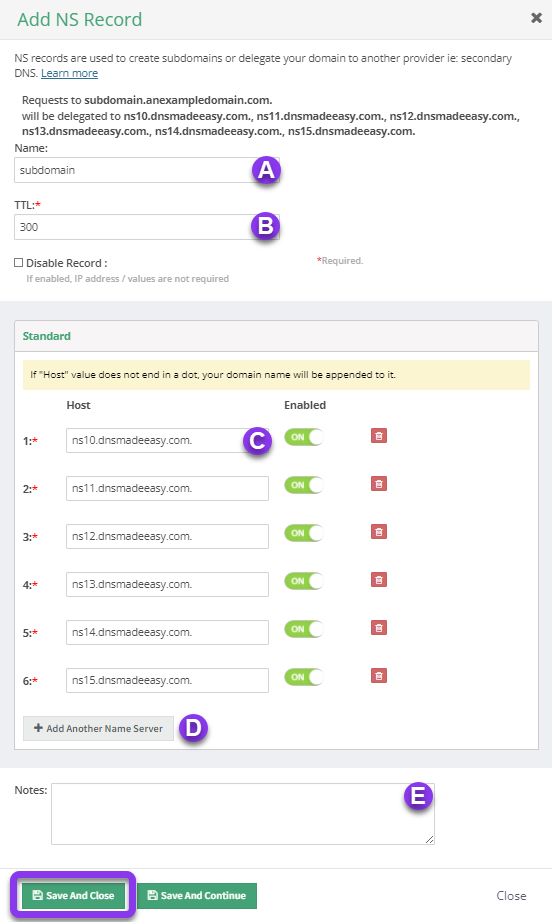The width and height of the screenshot is (552, 922).
Task: Click Save And Close button
Action: coord(73,896)
